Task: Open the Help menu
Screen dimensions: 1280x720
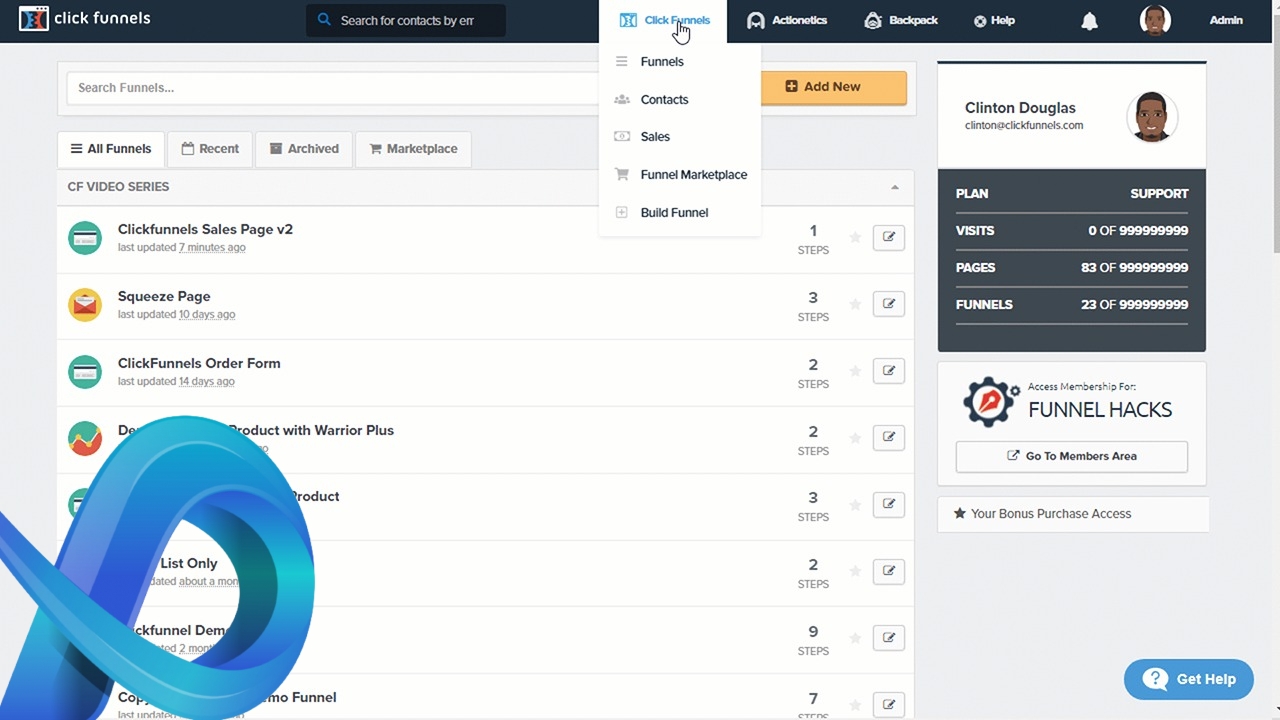Action: pos(994,20)
